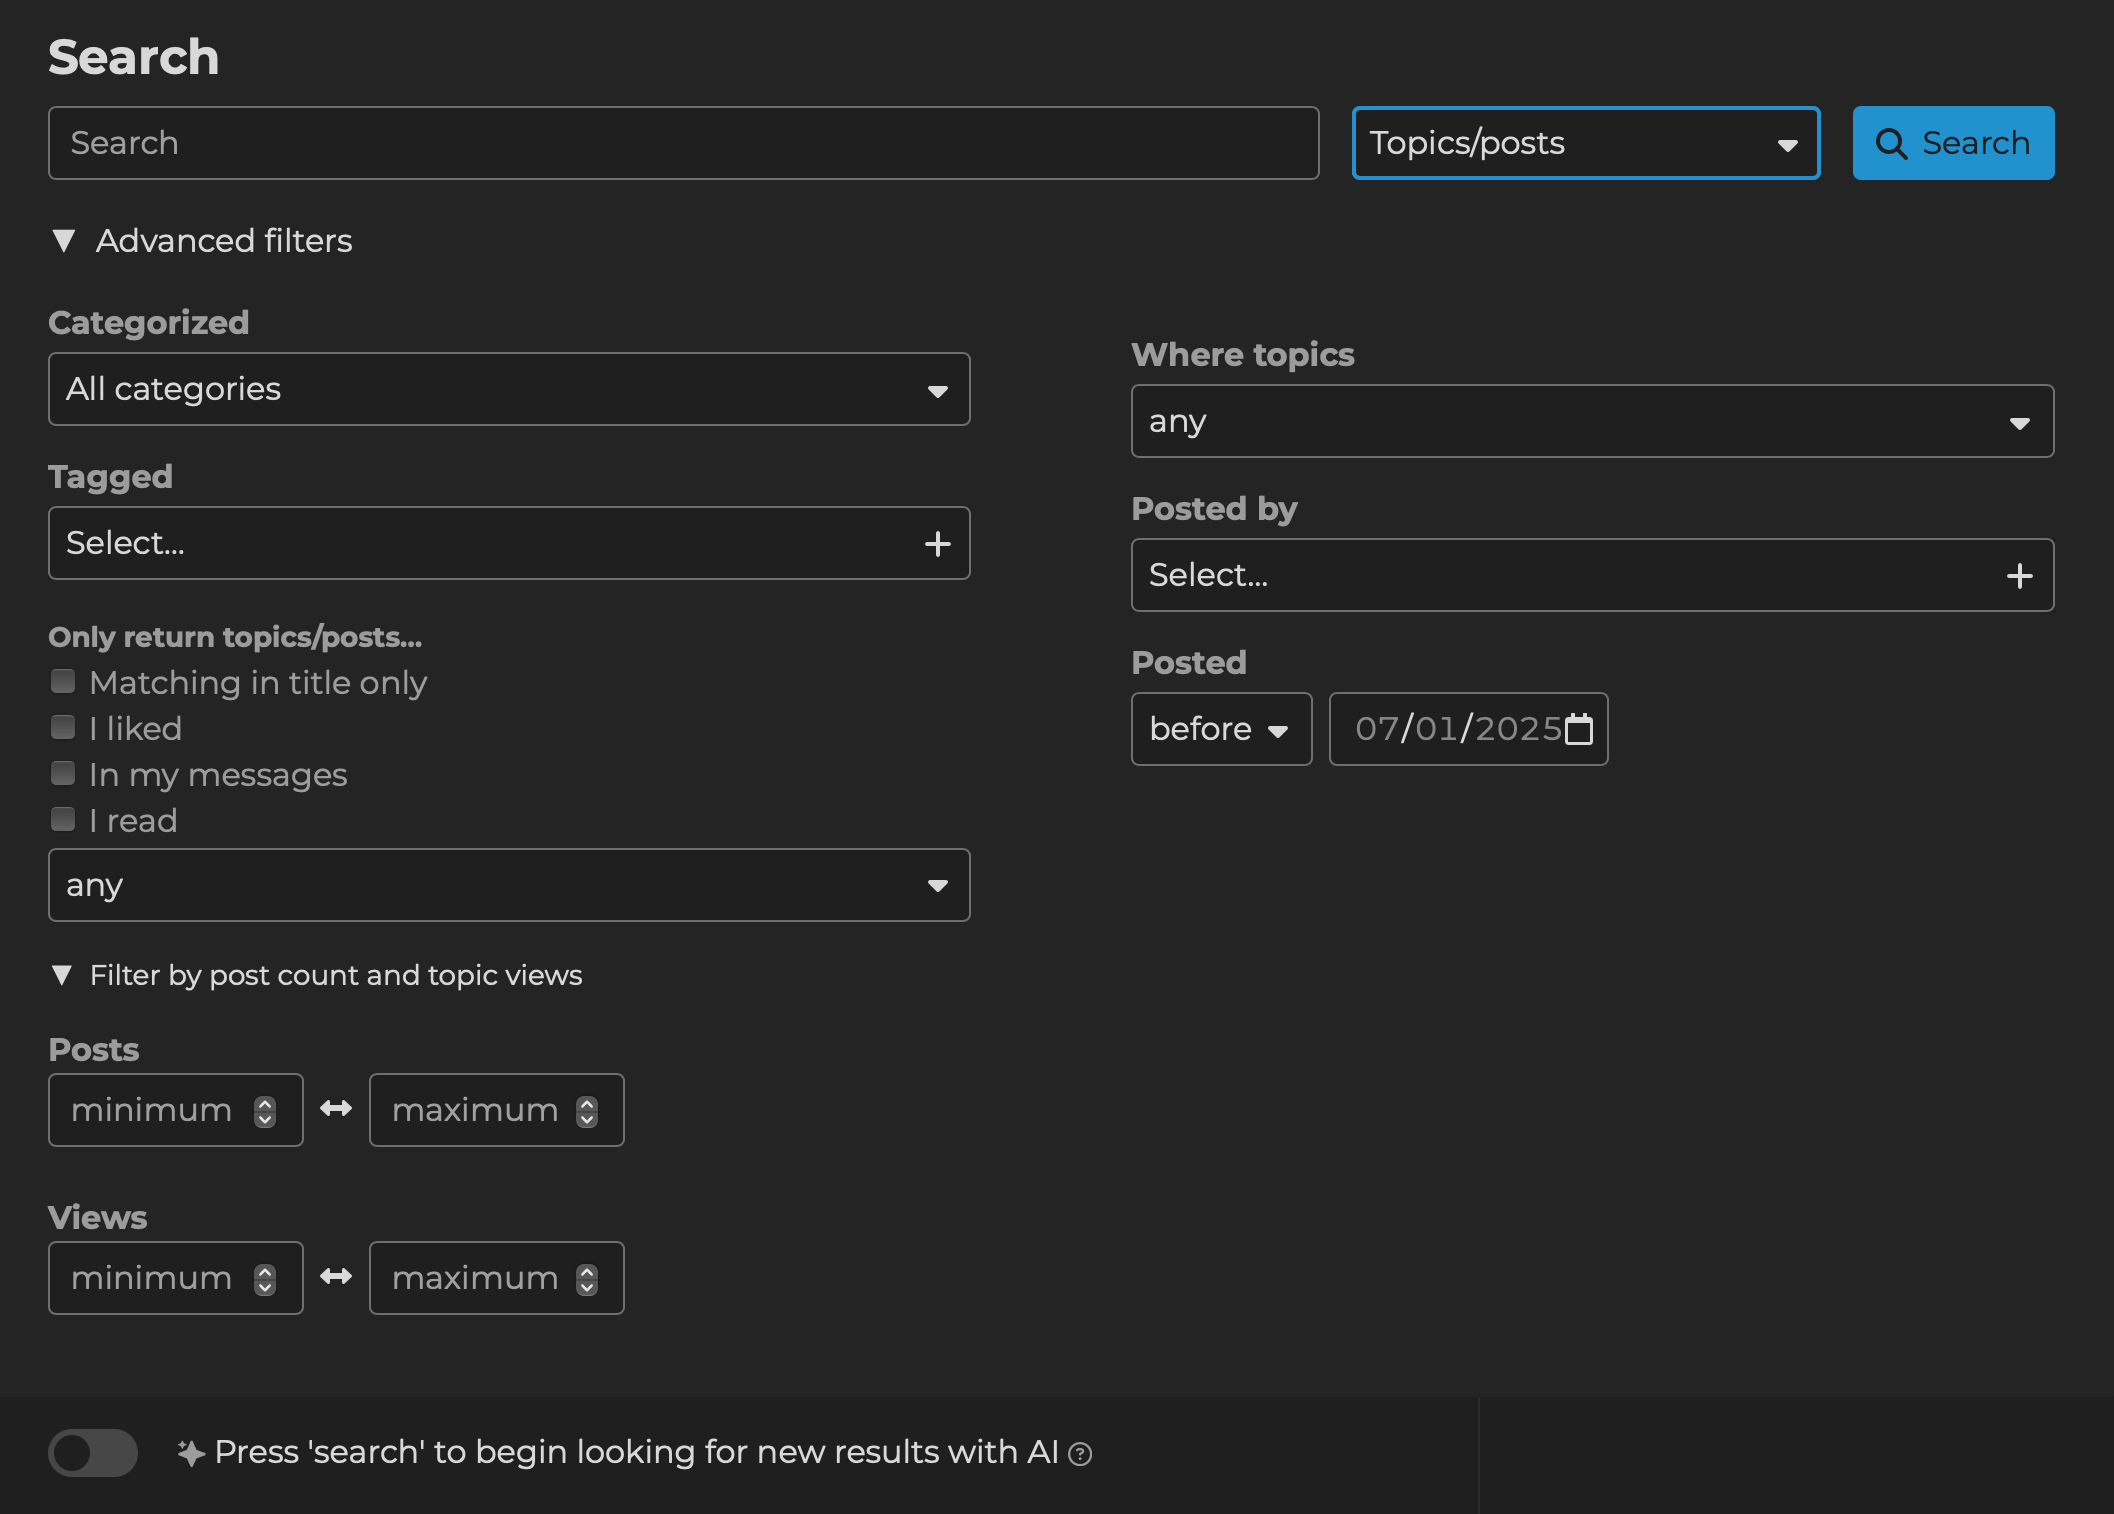Open the Where topics any dropdown

click(1592, 421)
